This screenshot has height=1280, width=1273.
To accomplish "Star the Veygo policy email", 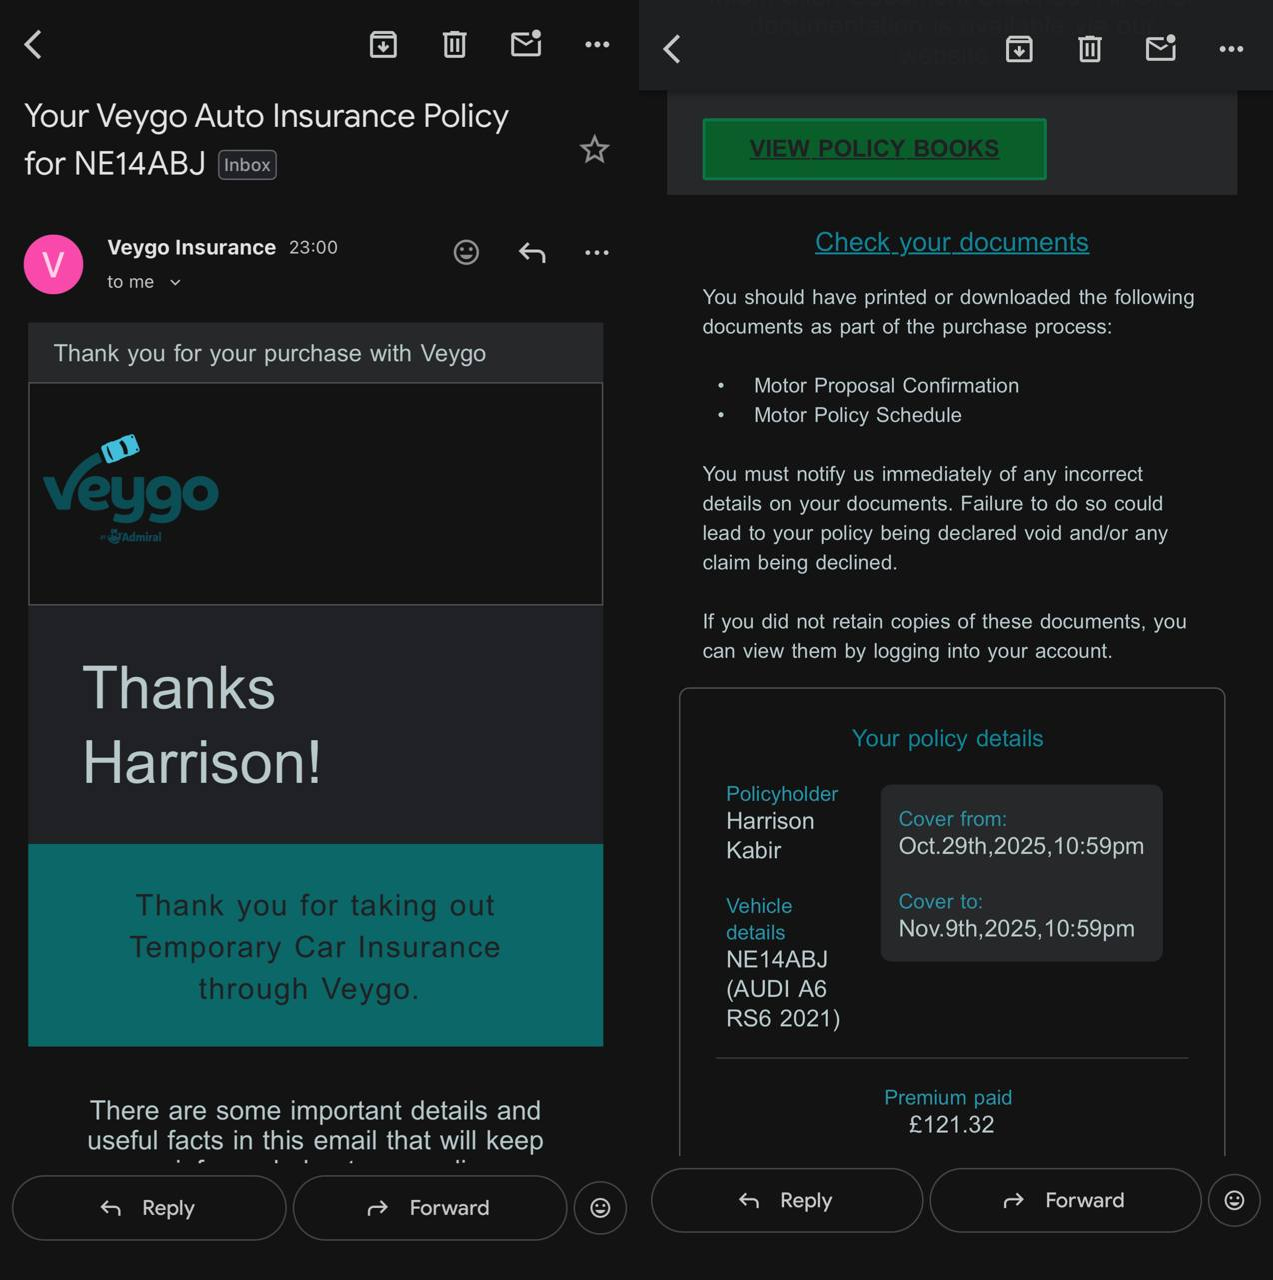I will [x=594, y=149].
